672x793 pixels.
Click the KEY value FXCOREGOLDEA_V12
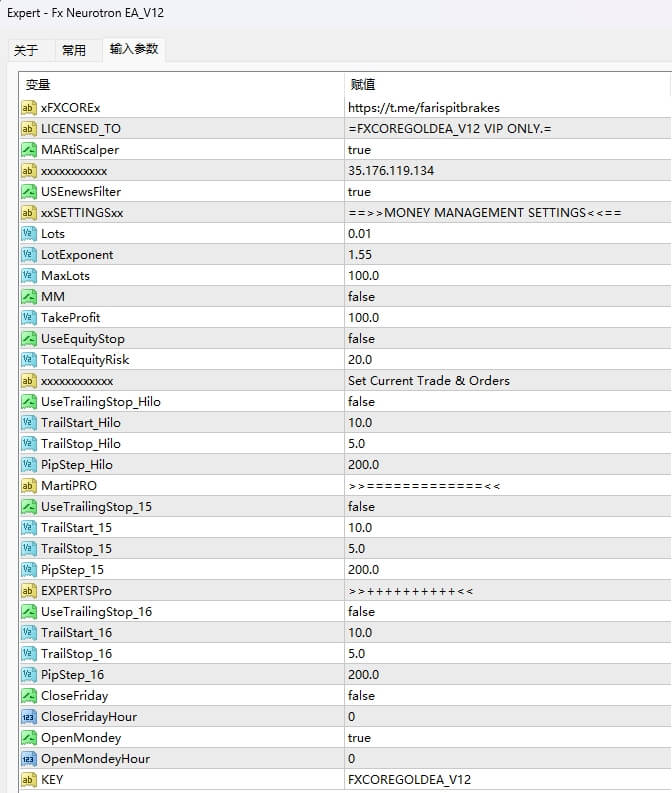pos(409,779)
